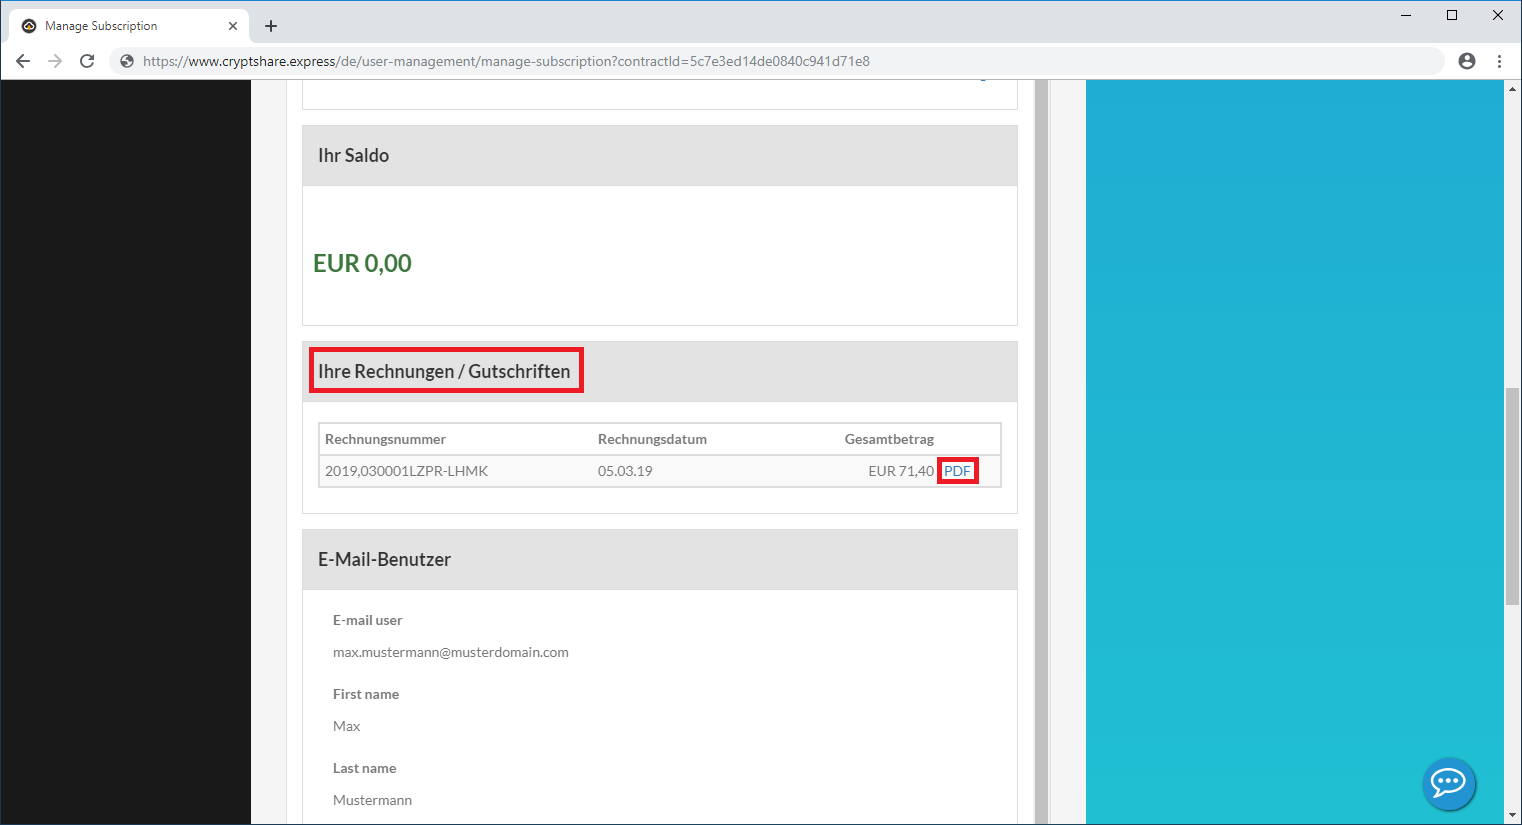This screenshot has width=1522, height=825.
Task: Select the Manage Subscription browser tab
Action: tap(110, 26)
